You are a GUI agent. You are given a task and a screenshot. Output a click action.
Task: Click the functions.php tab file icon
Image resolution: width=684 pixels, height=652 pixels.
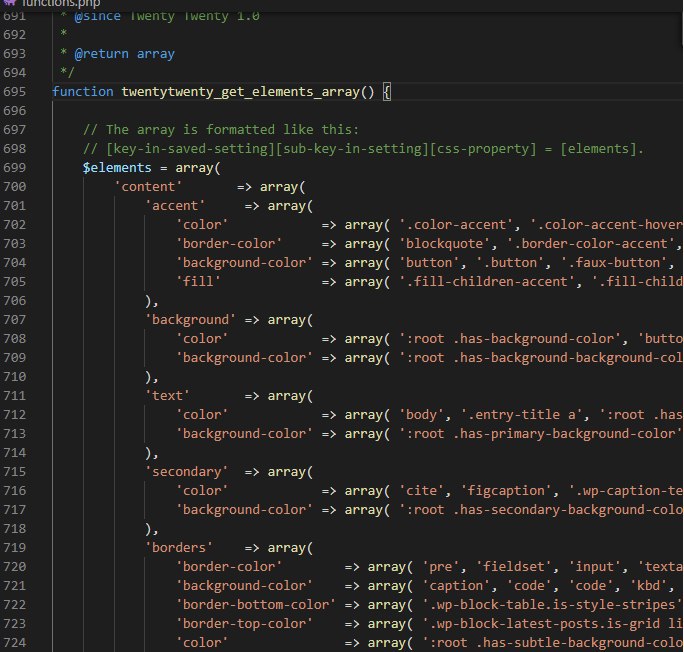(10, 3)
